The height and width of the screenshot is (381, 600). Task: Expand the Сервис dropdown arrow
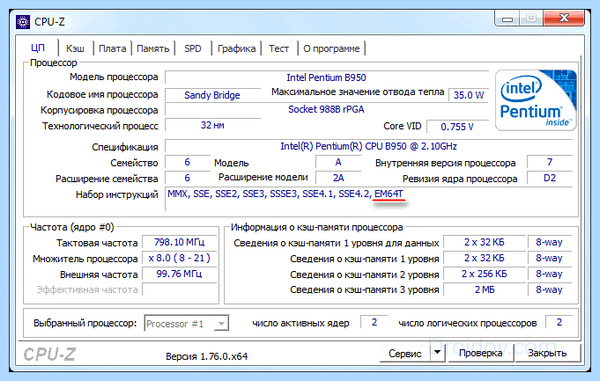pos(437,353)
